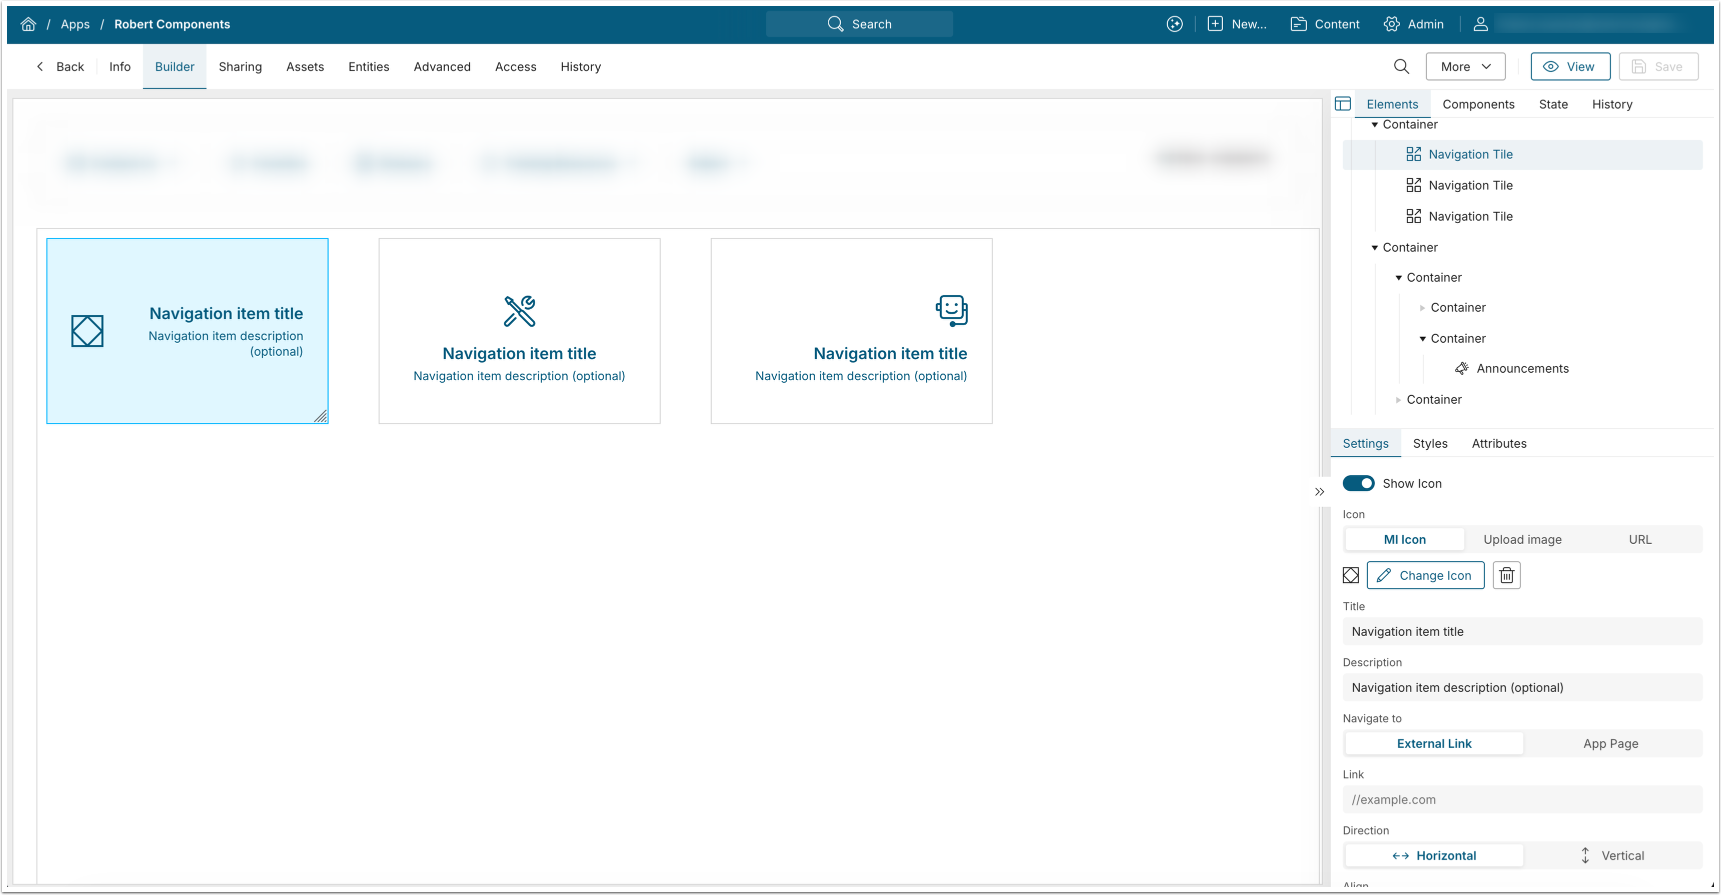Toggle the Show Icon switch
1721x895 pixels.
1359,483
